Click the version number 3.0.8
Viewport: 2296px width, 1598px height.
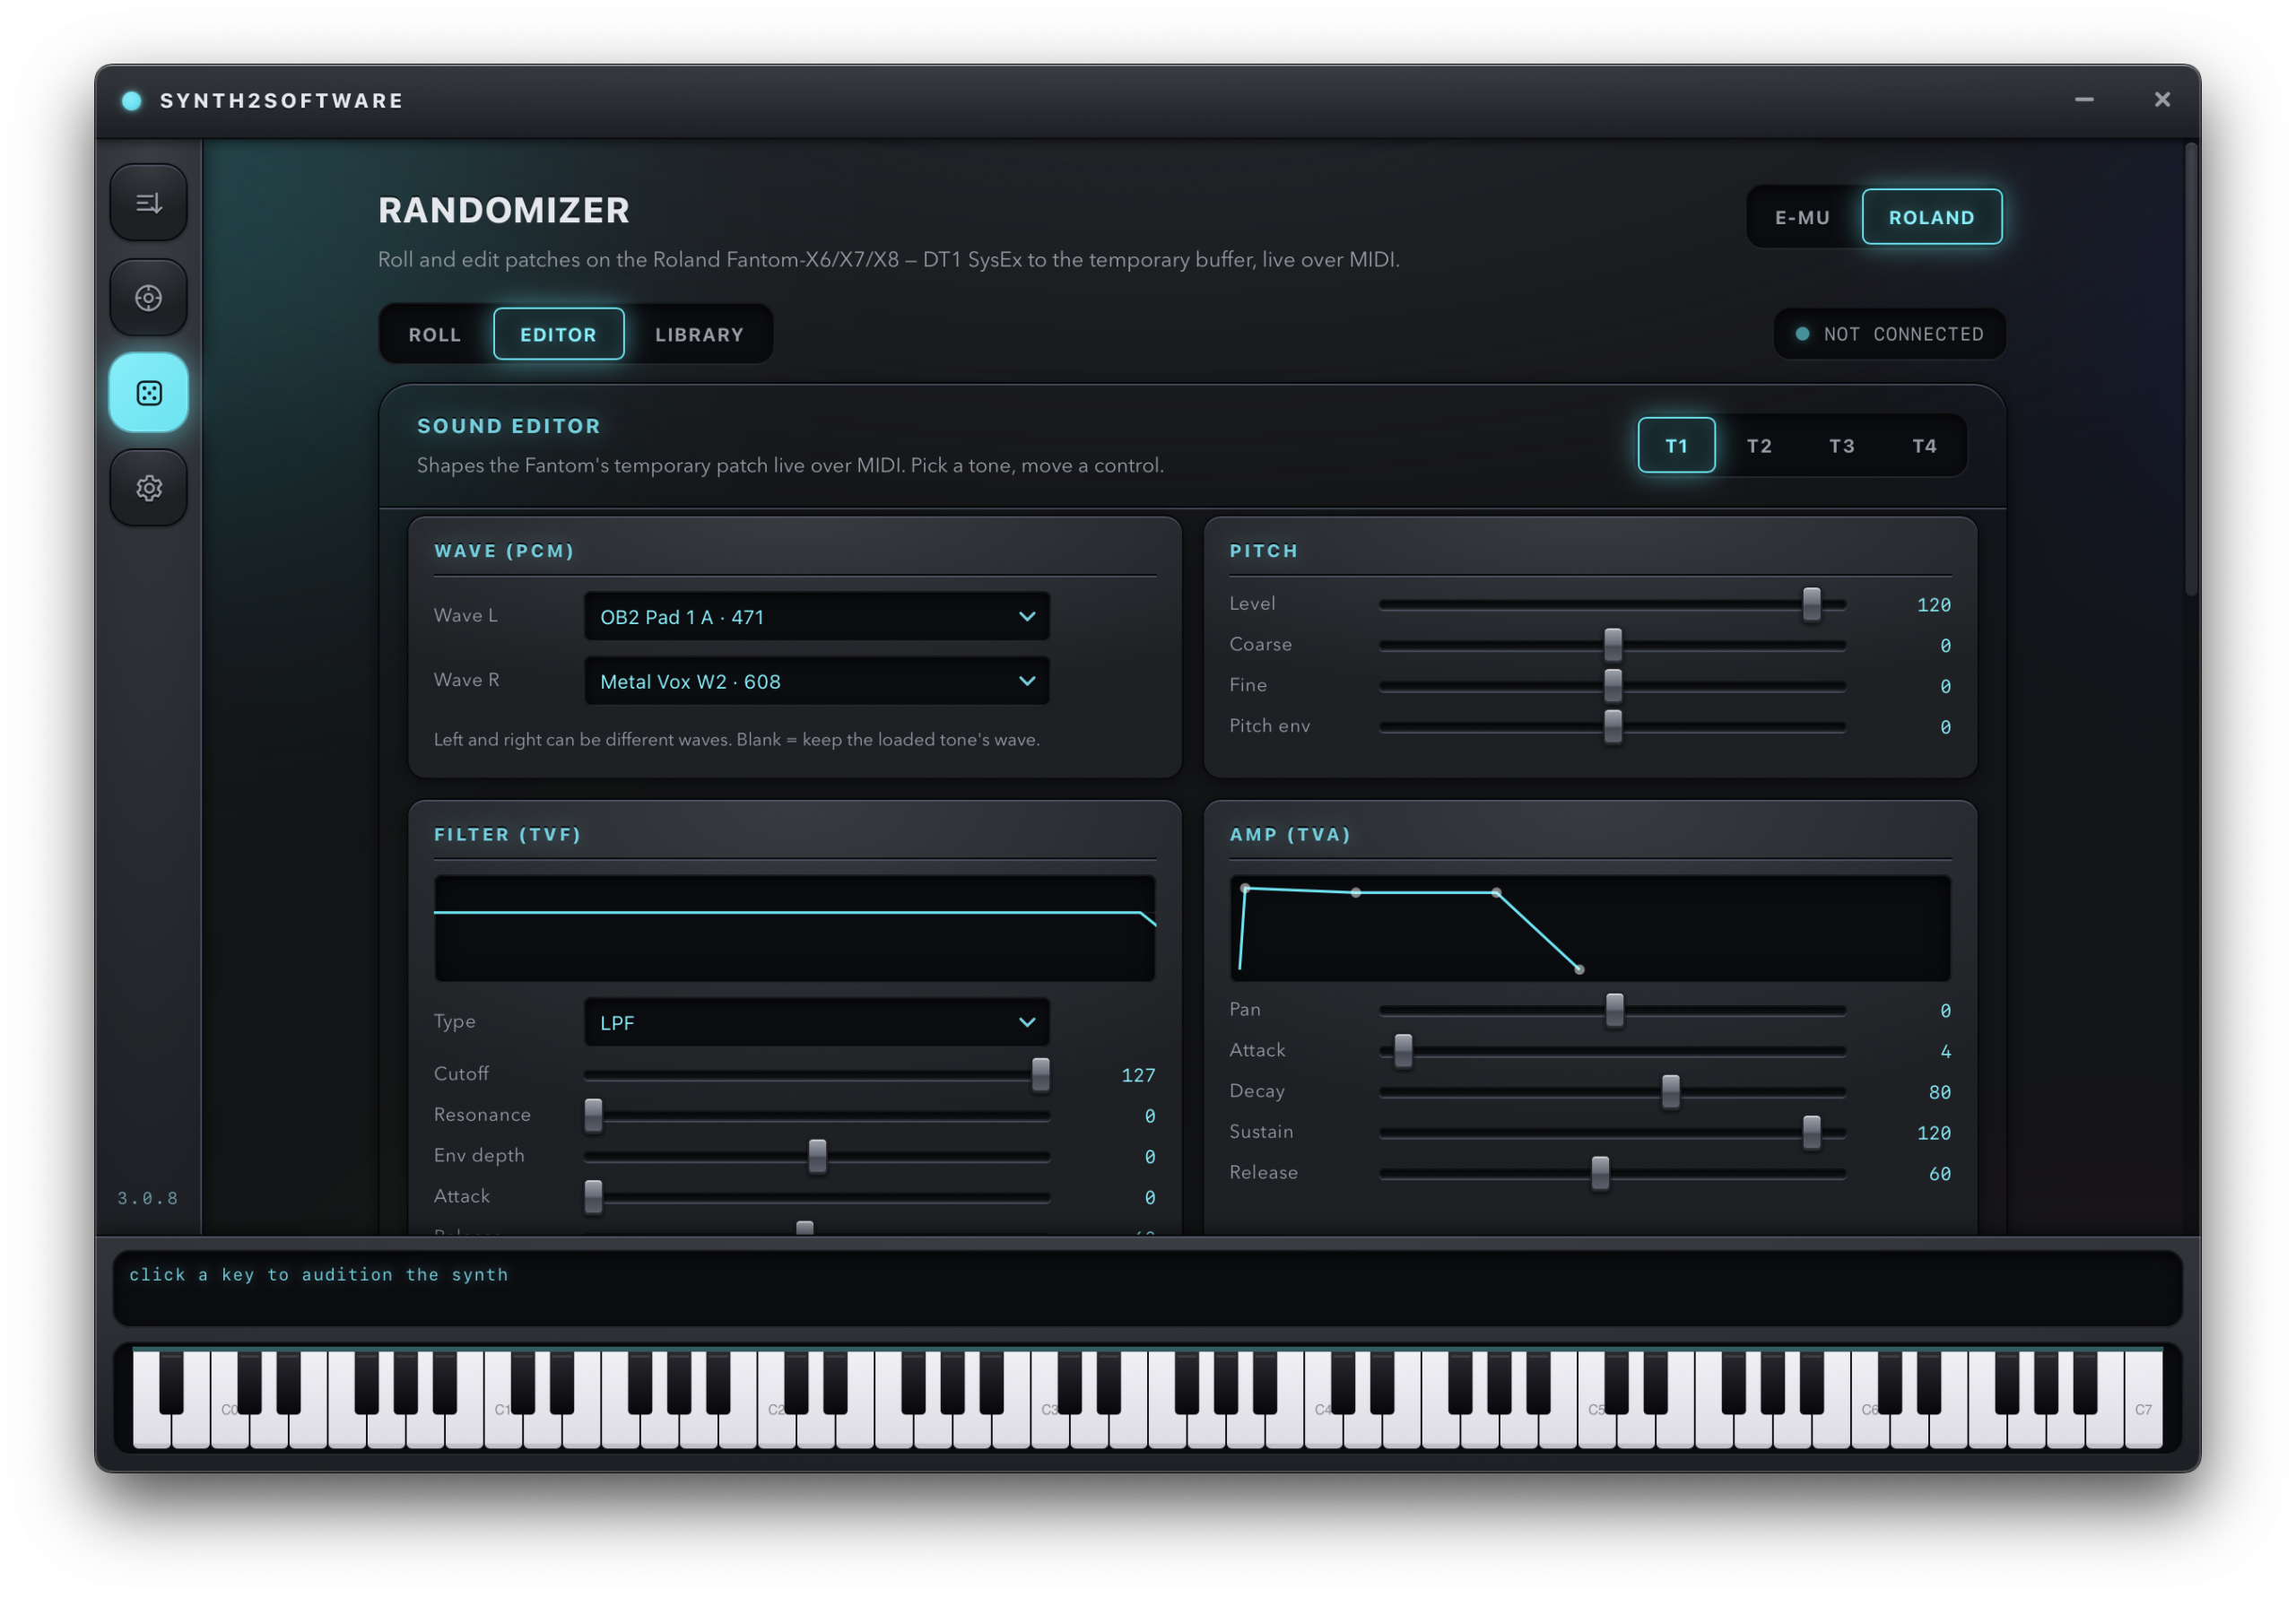147,1198
